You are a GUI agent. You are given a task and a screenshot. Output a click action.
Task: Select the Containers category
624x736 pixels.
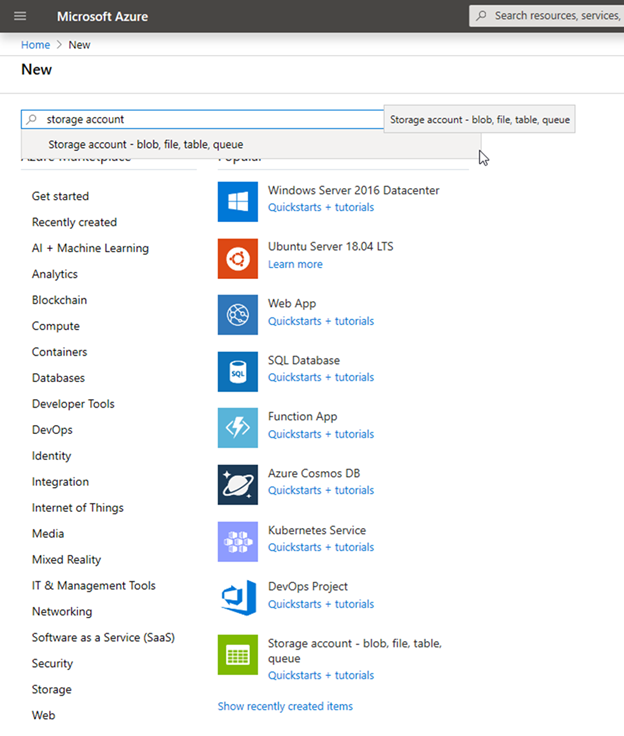(x=59, y=352)
